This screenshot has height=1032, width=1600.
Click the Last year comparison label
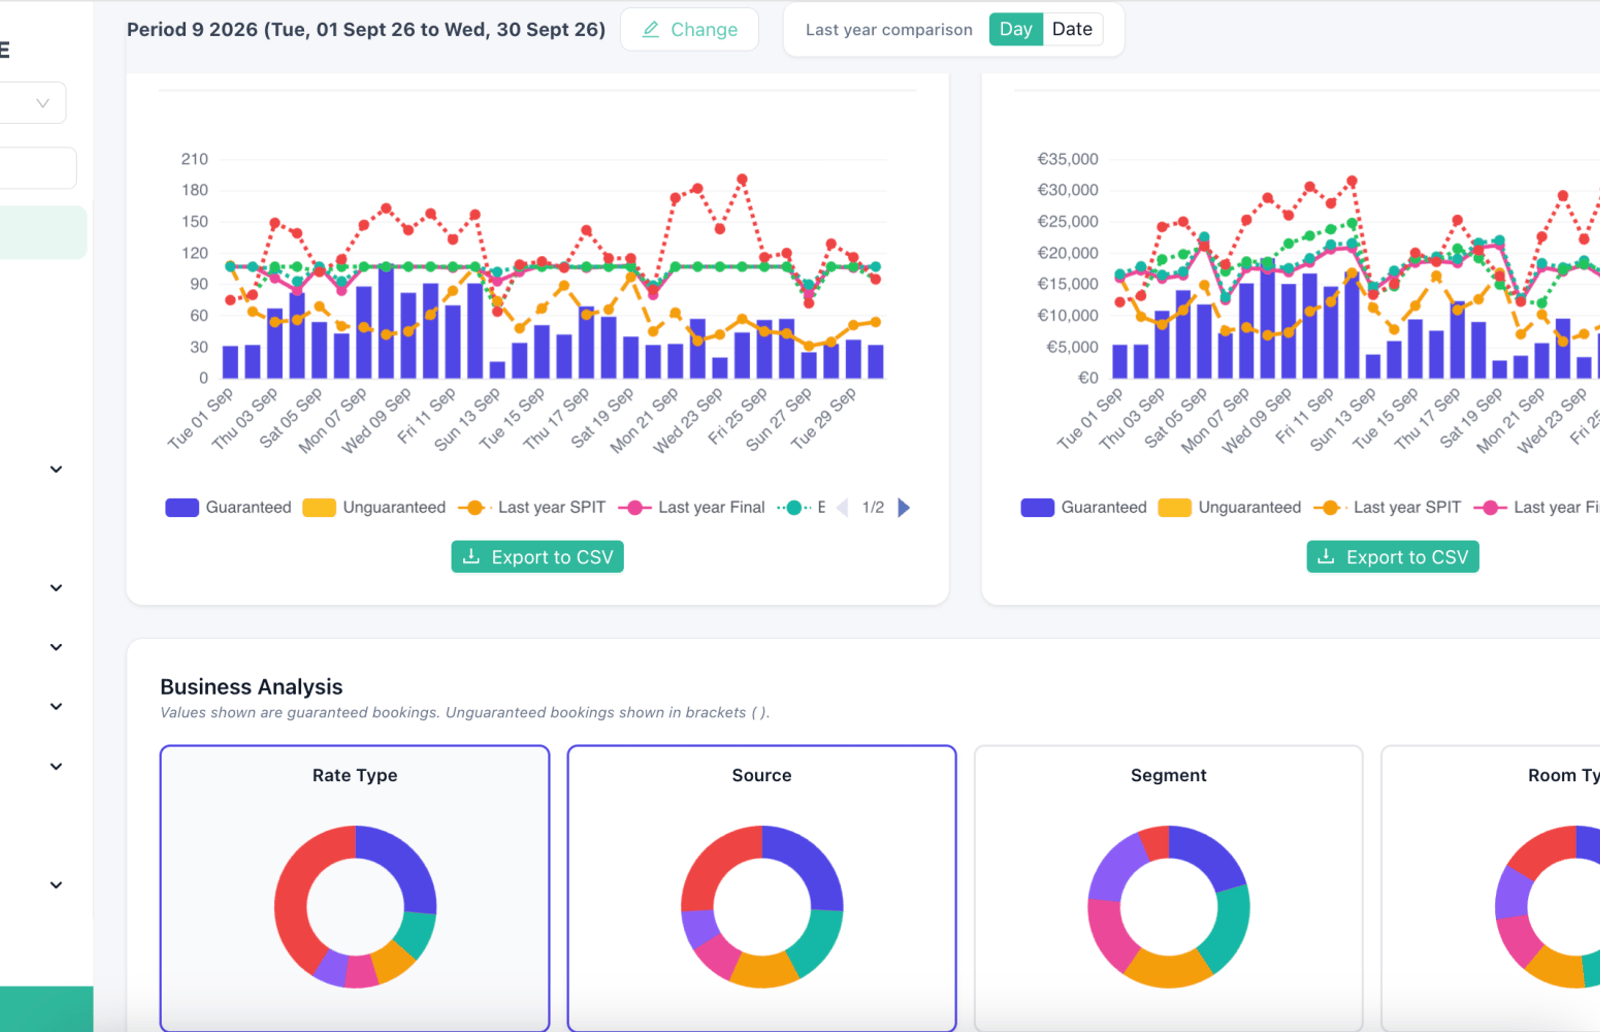[x=889, y=30]
